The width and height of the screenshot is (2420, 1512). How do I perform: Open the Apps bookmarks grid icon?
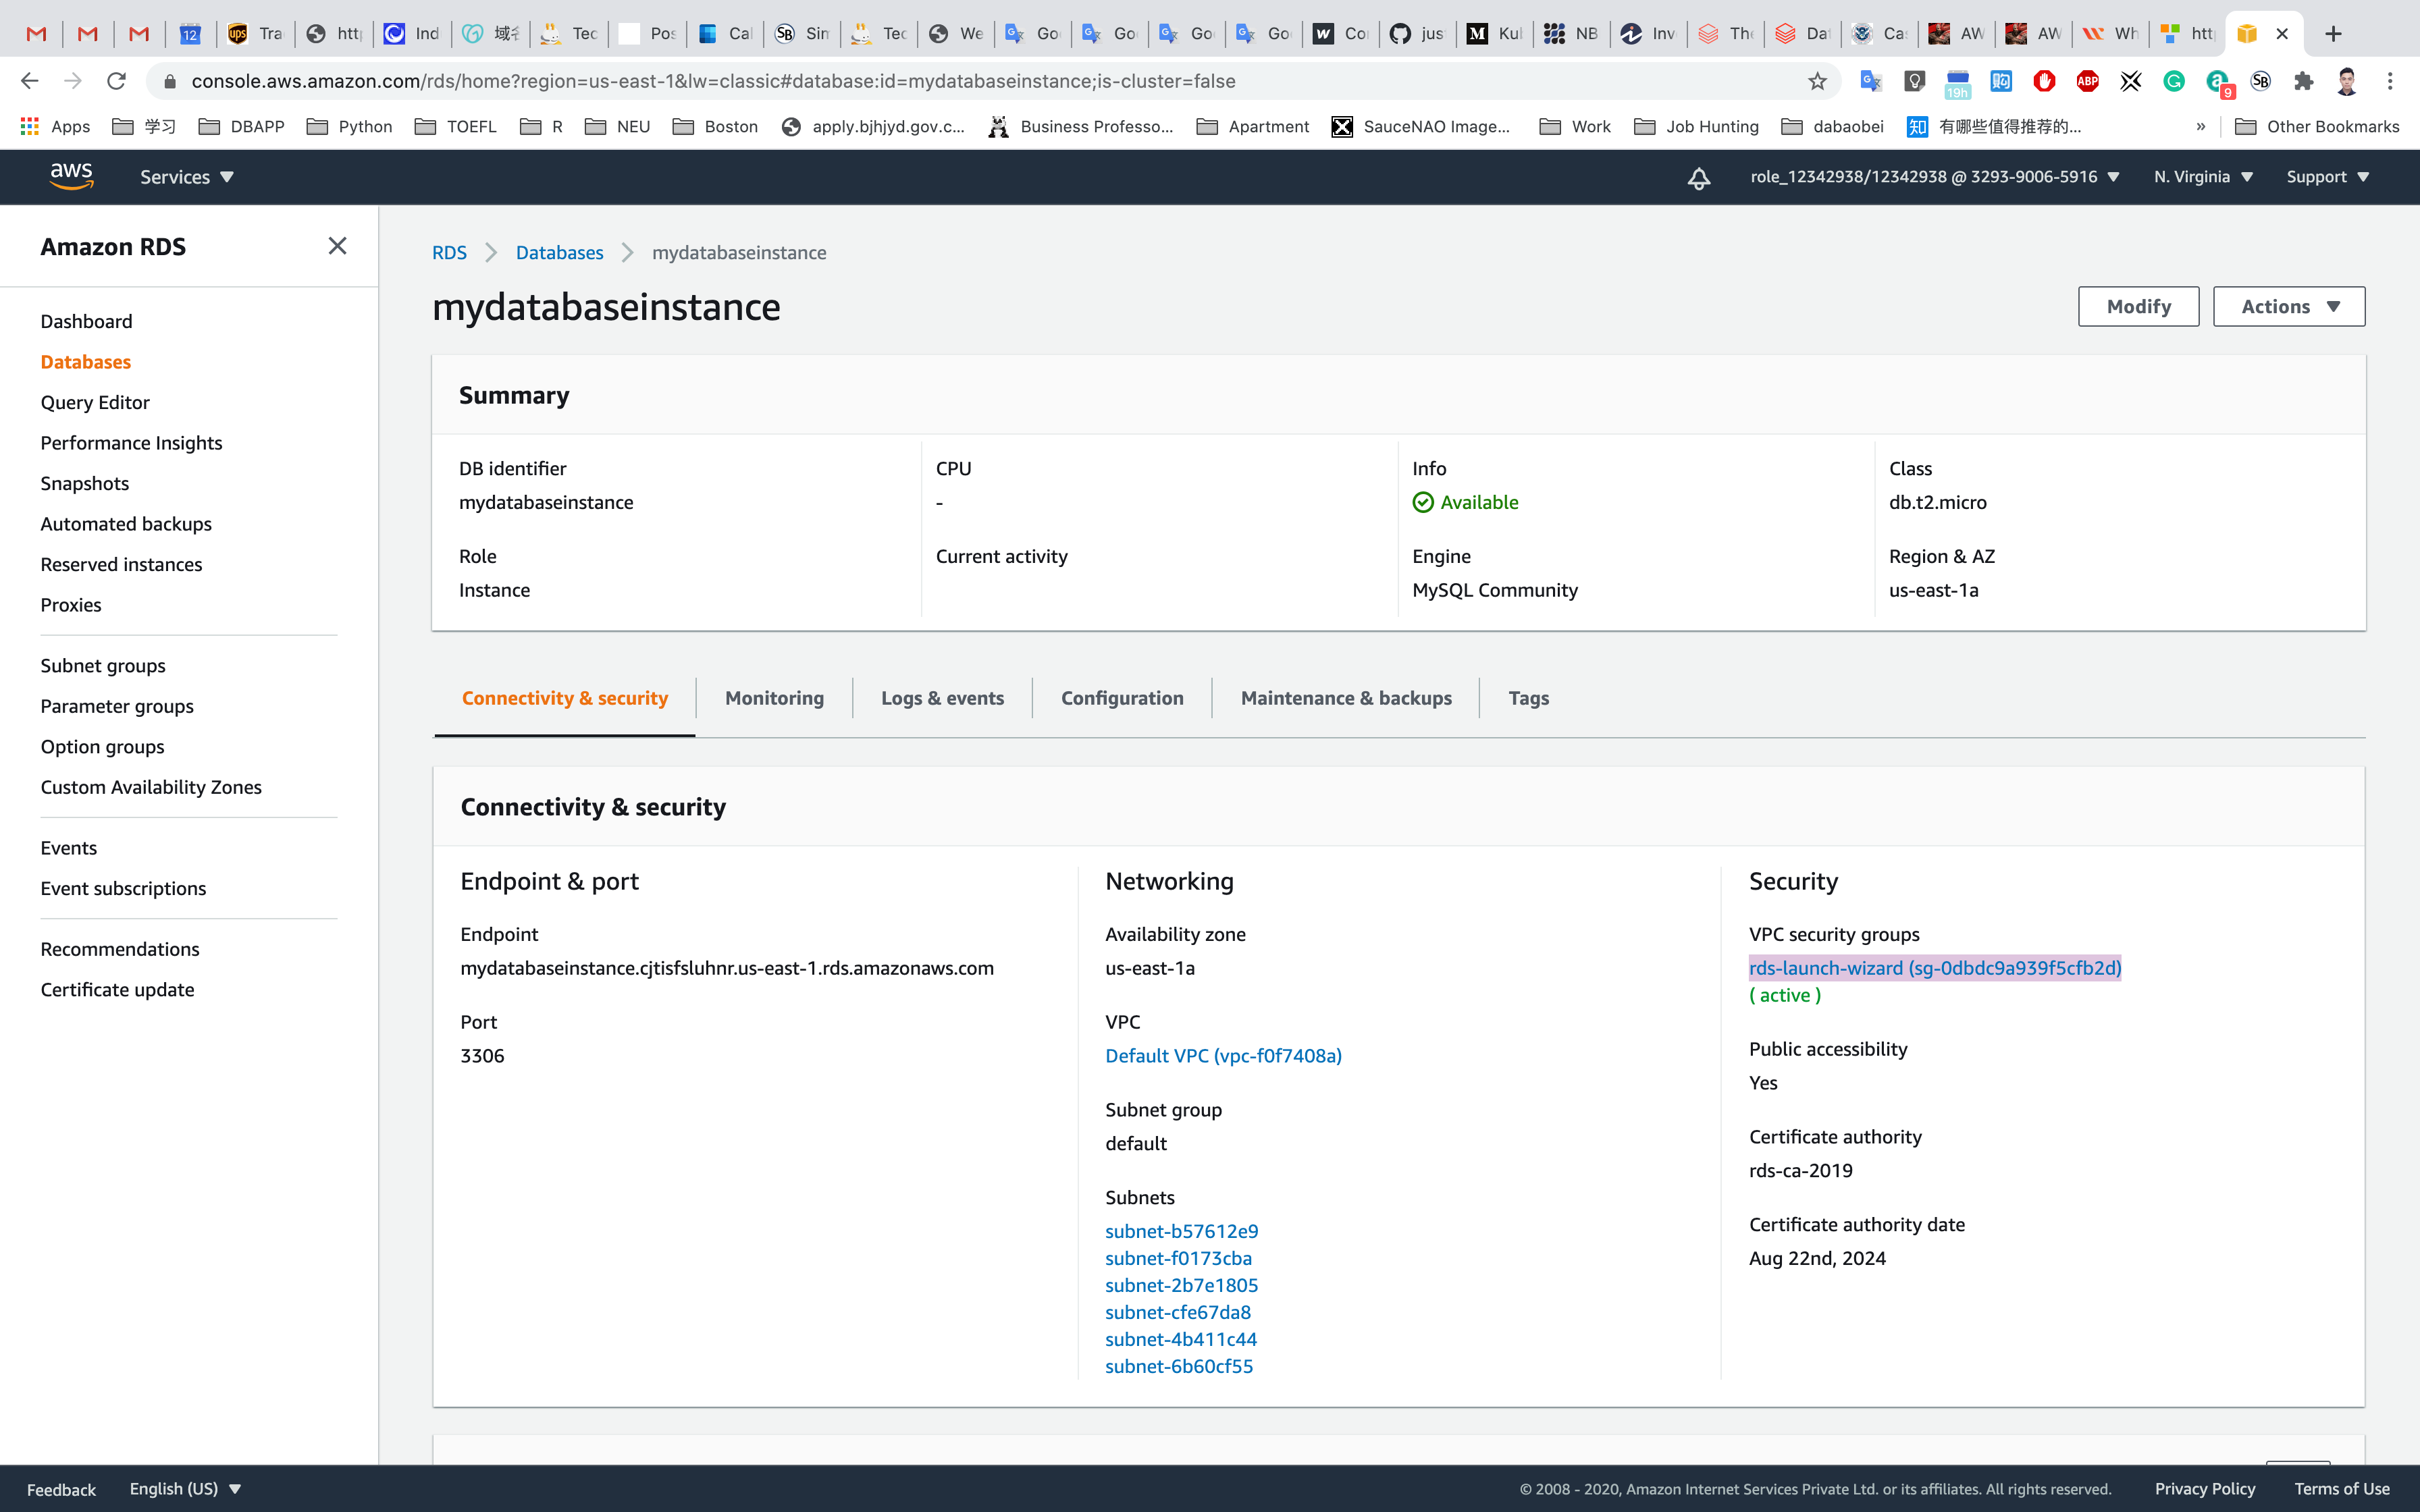click(x=30, y=126)
